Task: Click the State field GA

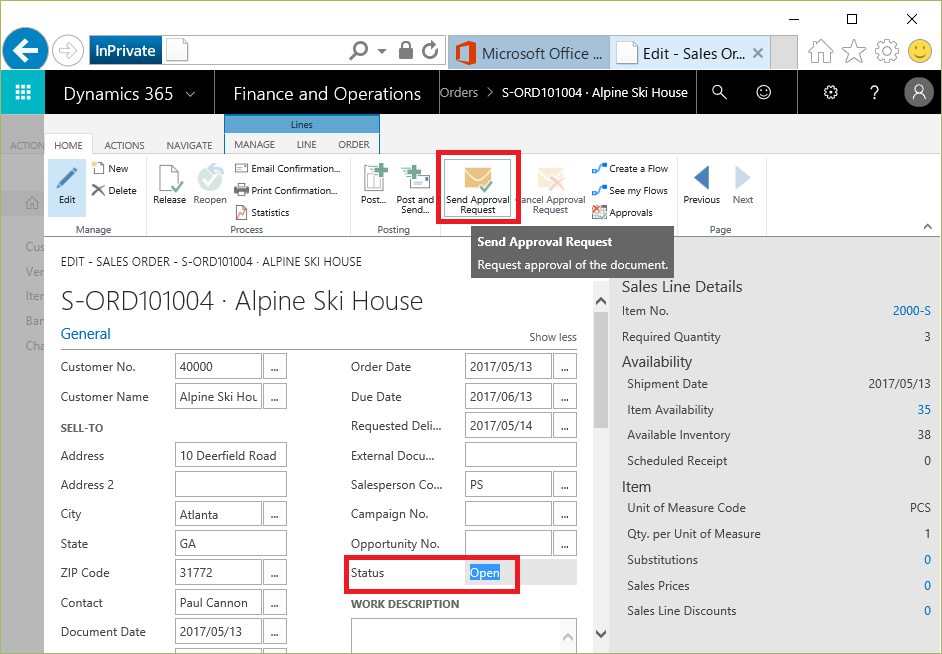Action: point(231,543)
